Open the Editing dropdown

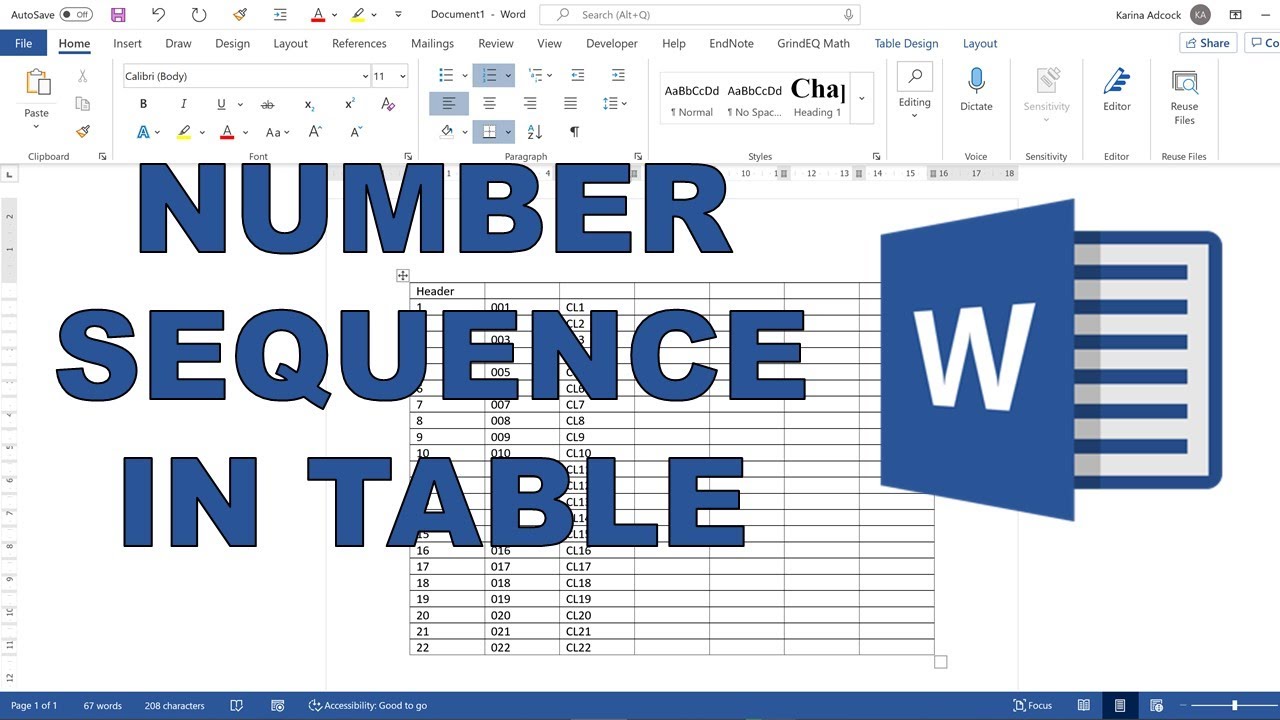(915, 93)
